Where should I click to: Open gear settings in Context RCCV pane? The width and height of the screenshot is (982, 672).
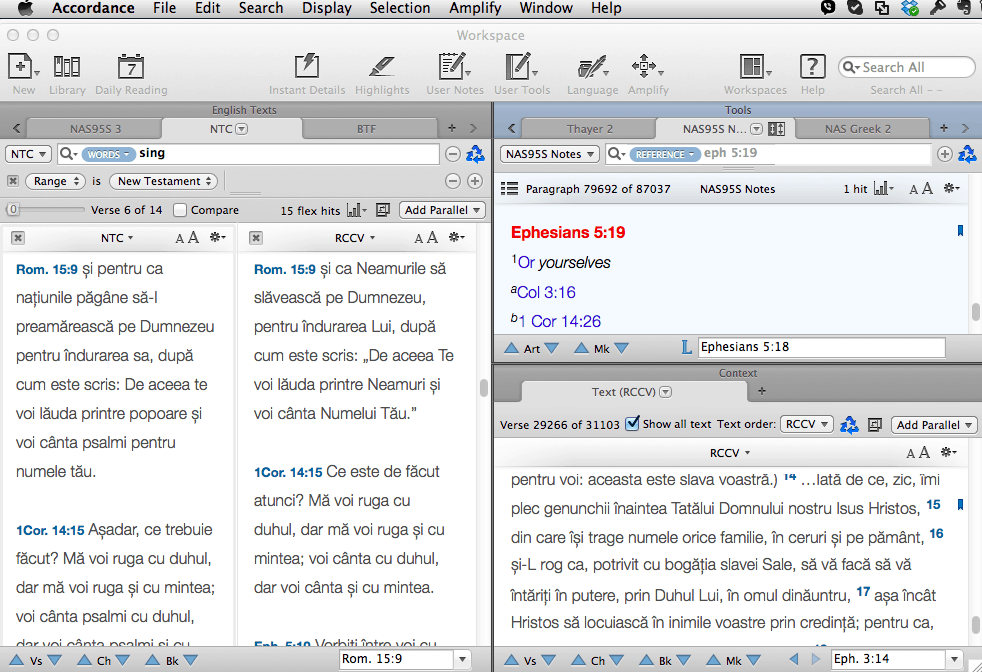click(949, 452)
